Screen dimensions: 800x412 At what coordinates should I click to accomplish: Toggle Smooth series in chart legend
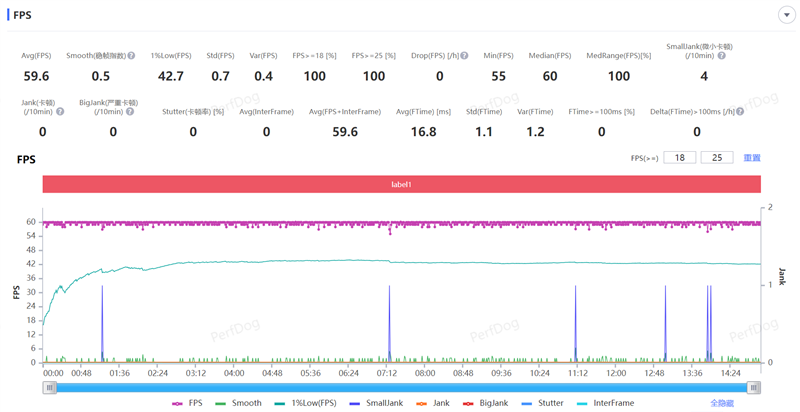point(238,403)
